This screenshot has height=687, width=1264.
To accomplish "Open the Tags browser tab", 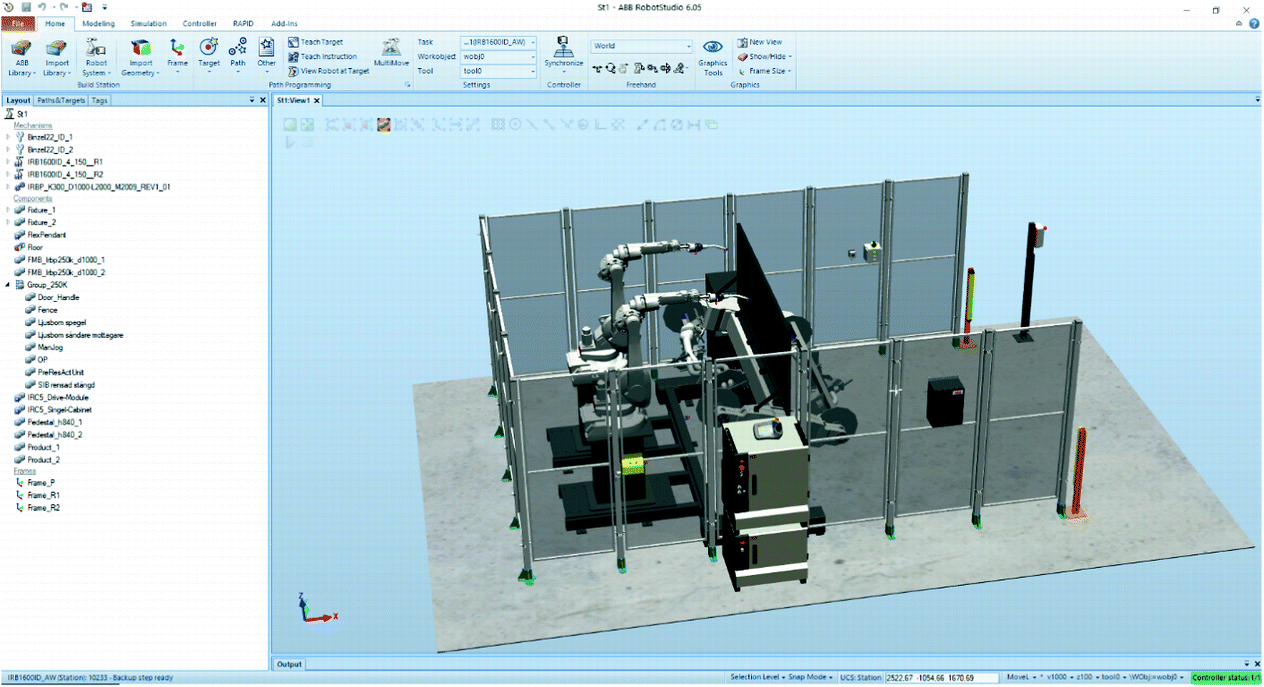I will click(99, 100).
